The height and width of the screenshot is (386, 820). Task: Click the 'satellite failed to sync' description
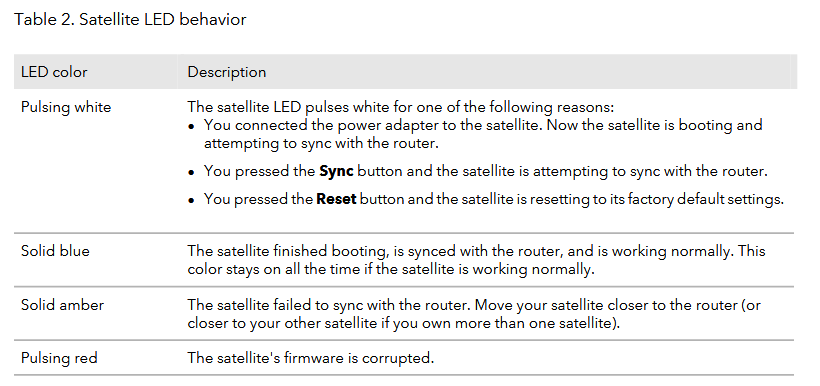click(474, 314)
